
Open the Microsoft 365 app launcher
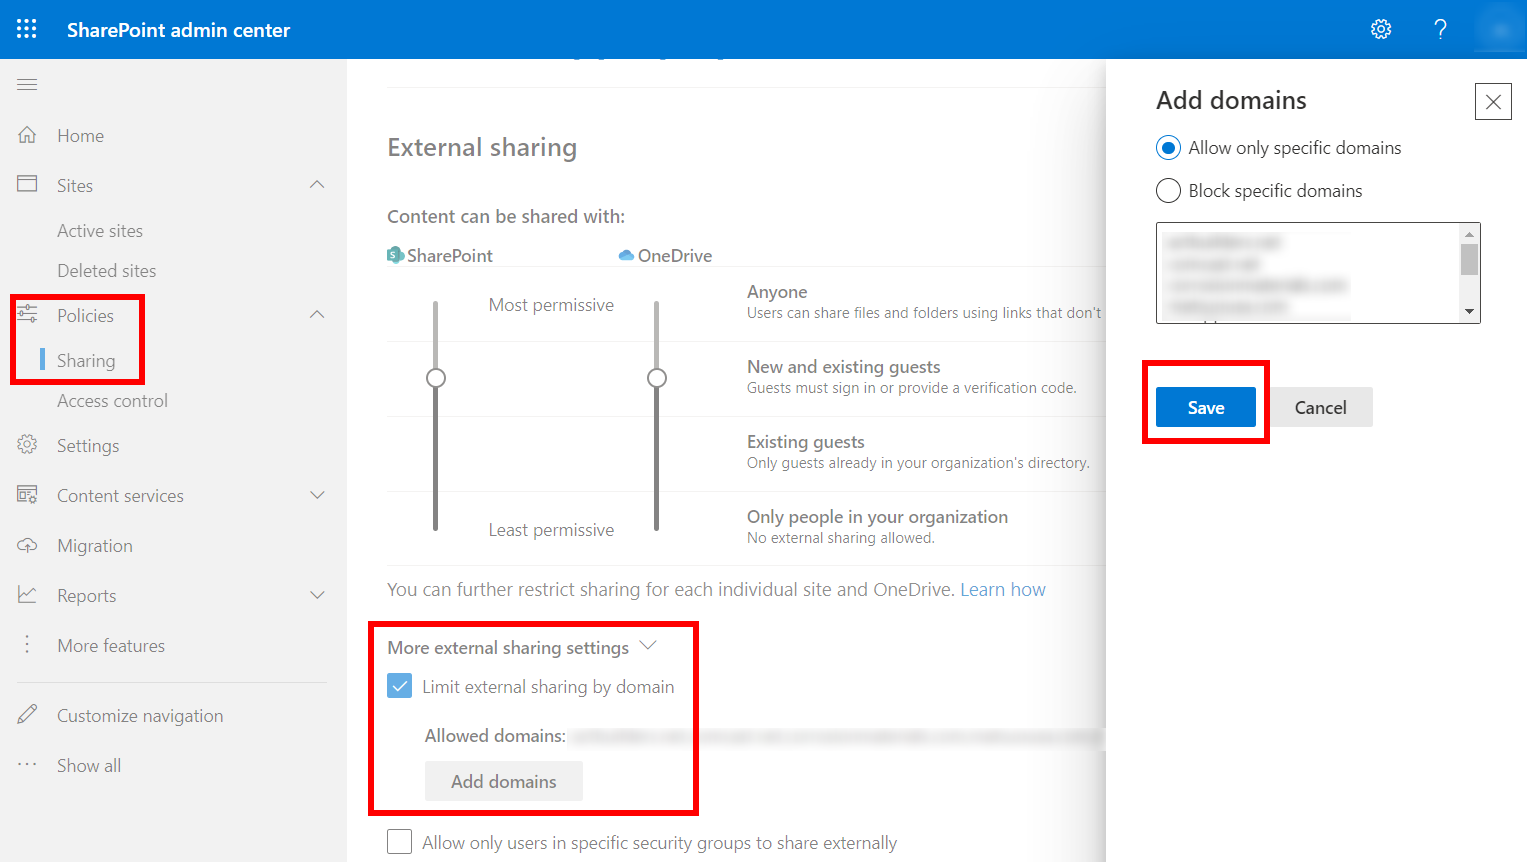click(27, 28)
